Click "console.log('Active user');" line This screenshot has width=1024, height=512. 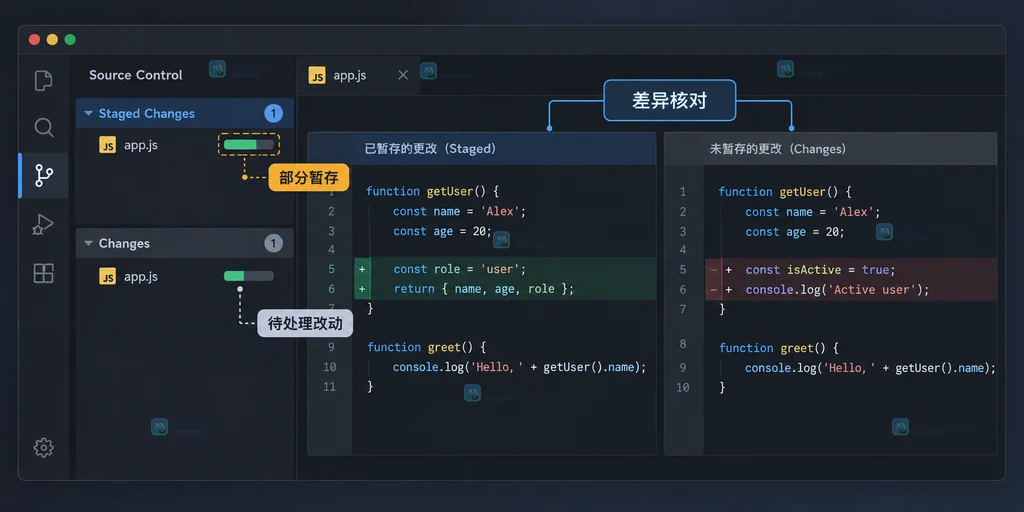click(x=837, y=290)
